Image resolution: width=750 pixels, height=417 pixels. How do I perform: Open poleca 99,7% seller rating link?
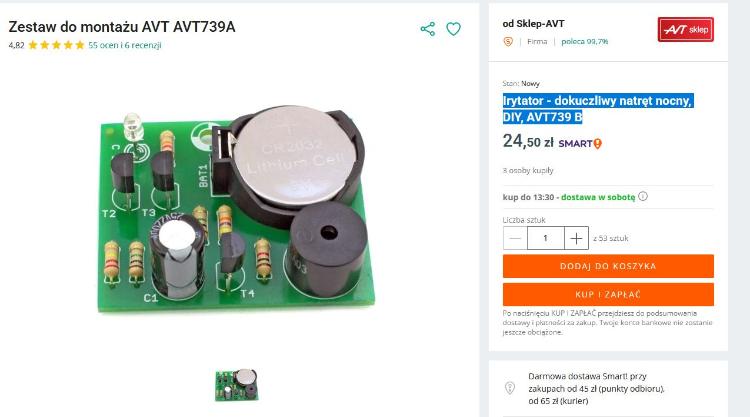(585, 42)
